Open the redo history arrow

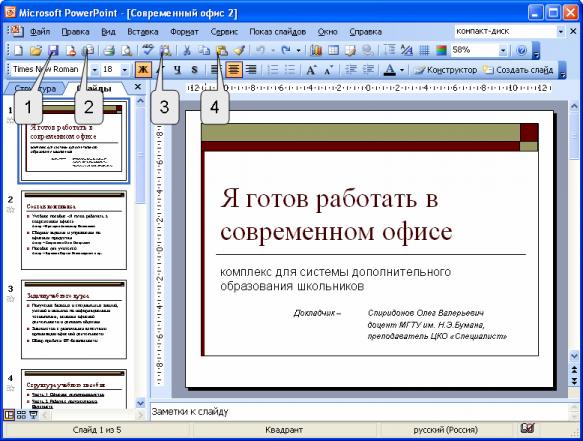(x=298, y=50)
